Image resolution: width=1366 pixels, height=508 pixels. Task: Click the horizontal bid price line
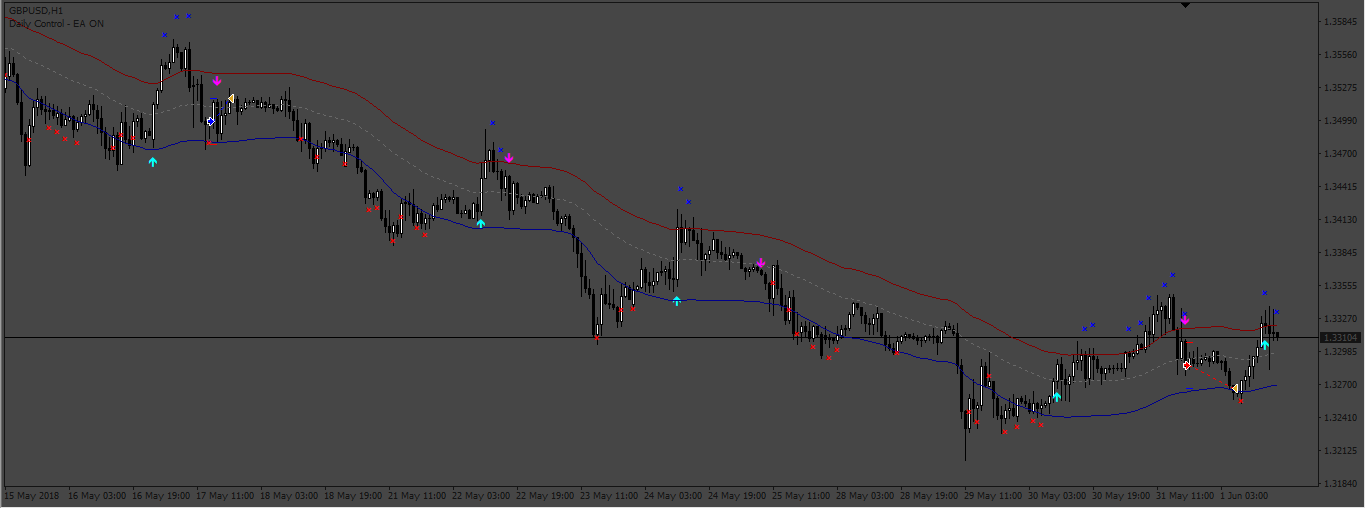[x=660, y=338]
